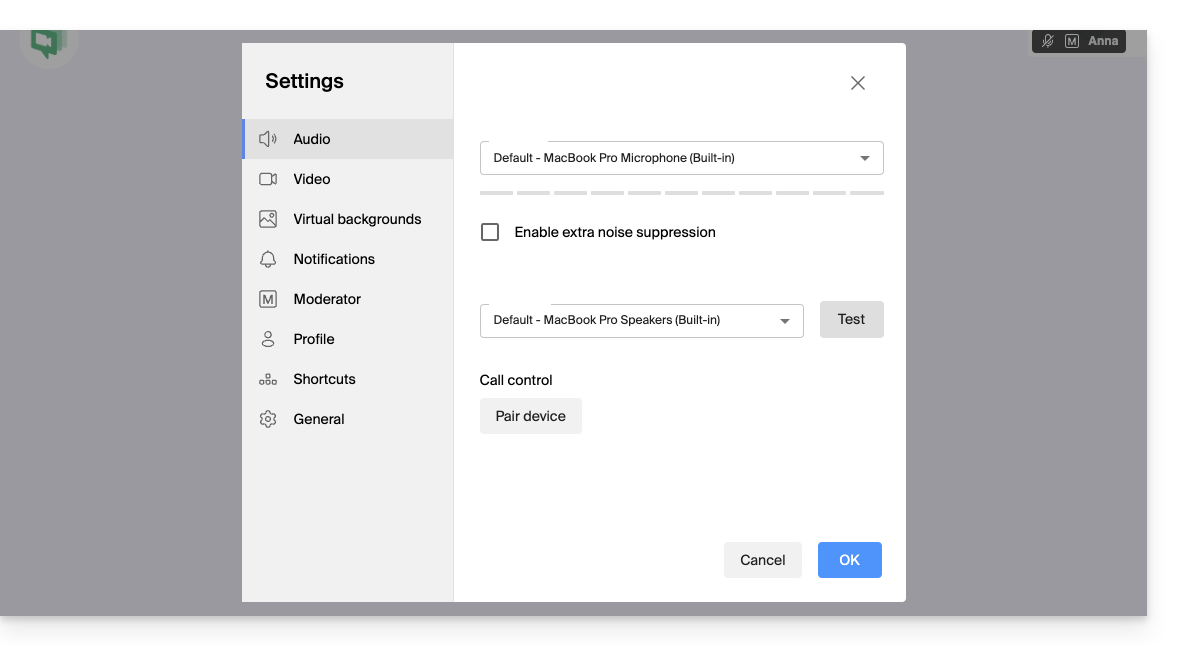Click the Notifications bell icon

pyautogui.click(x=268, y=259)
